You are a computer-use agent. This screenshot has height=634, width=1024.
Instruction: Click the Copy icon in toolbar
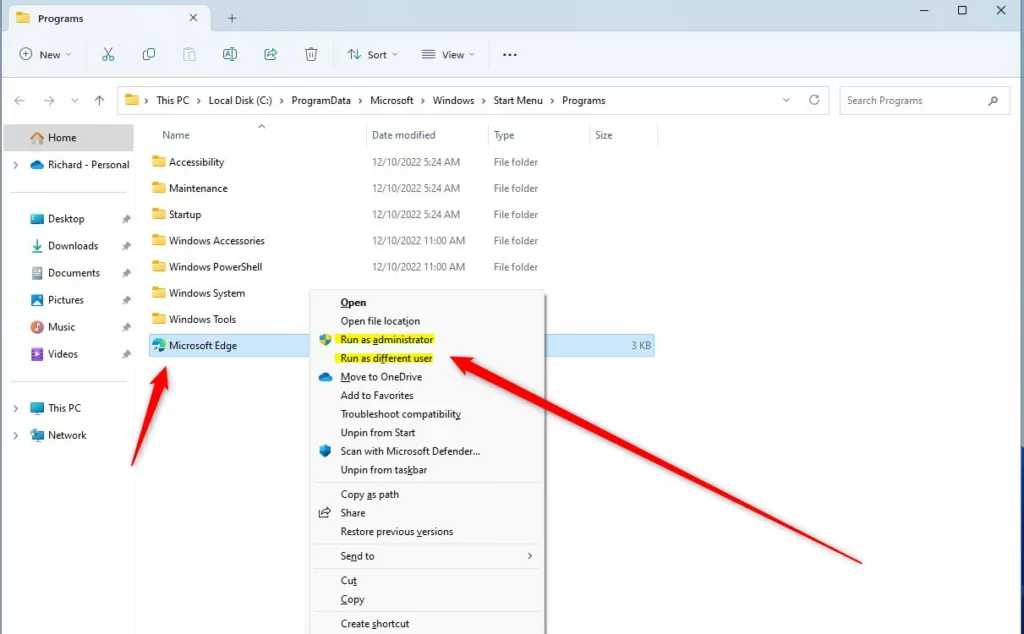click(149, 54)
